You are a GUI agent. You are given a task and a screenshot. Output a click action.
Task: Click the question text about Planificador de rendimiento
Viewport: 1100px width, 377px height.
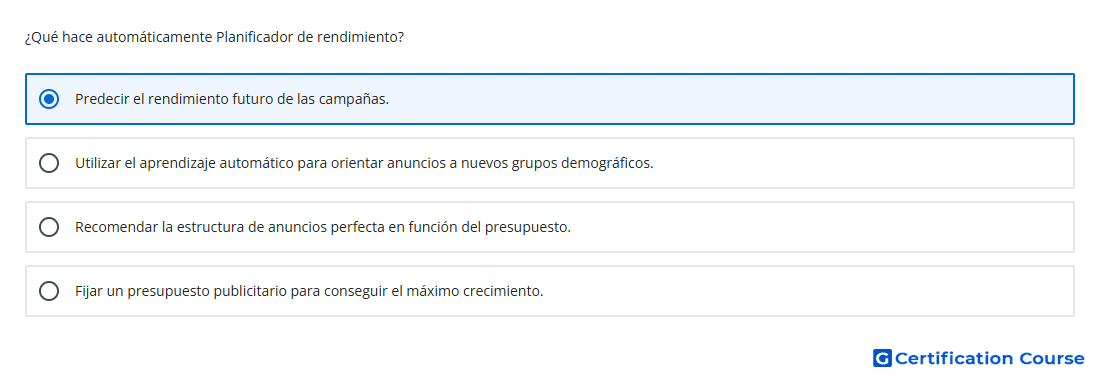(214, 37)
